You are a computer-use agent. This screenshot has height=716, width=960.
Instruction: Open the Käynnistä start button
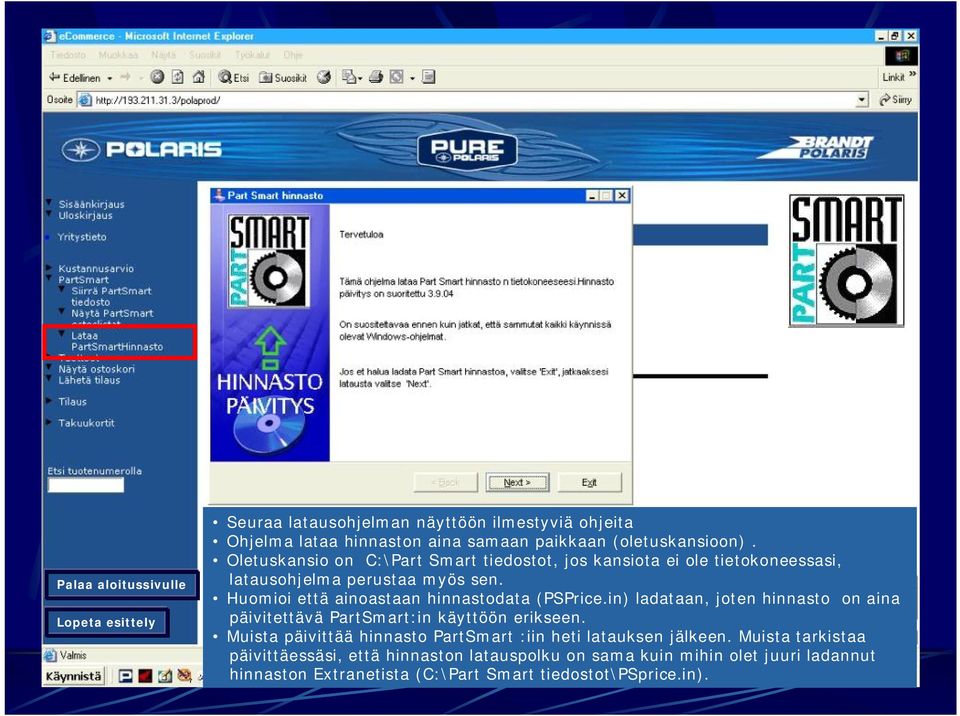click(73, 676)
